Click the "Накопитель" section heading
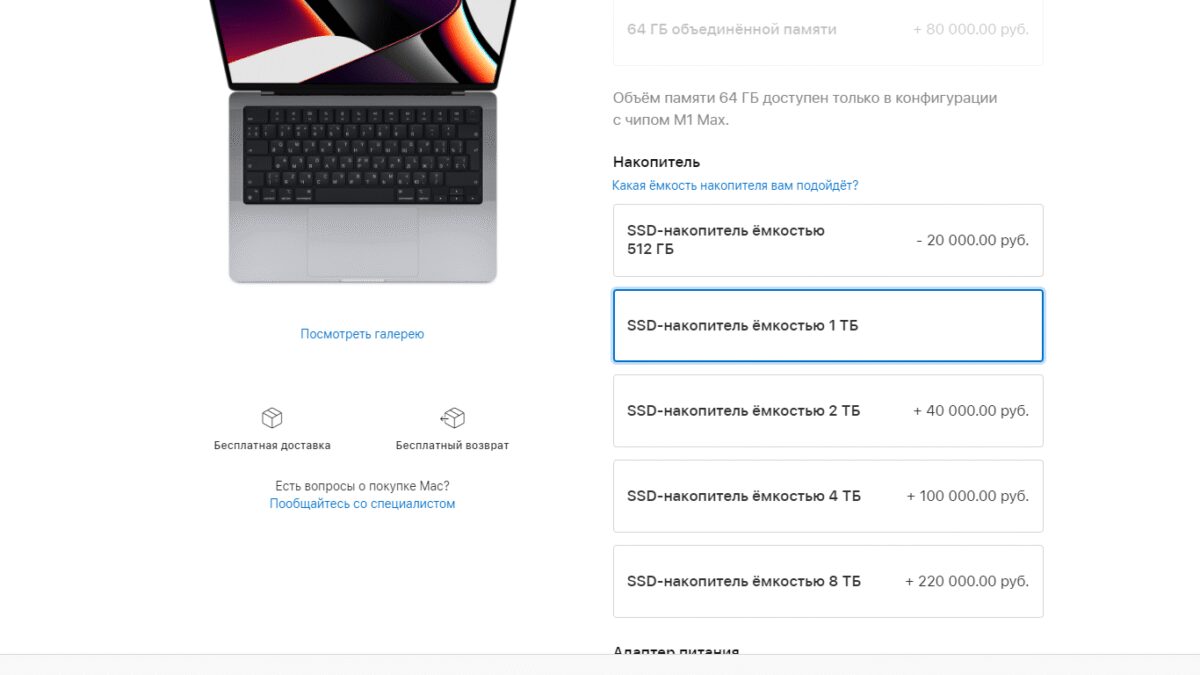Screen dimensions: 1200x675 [x=656, y=162]
